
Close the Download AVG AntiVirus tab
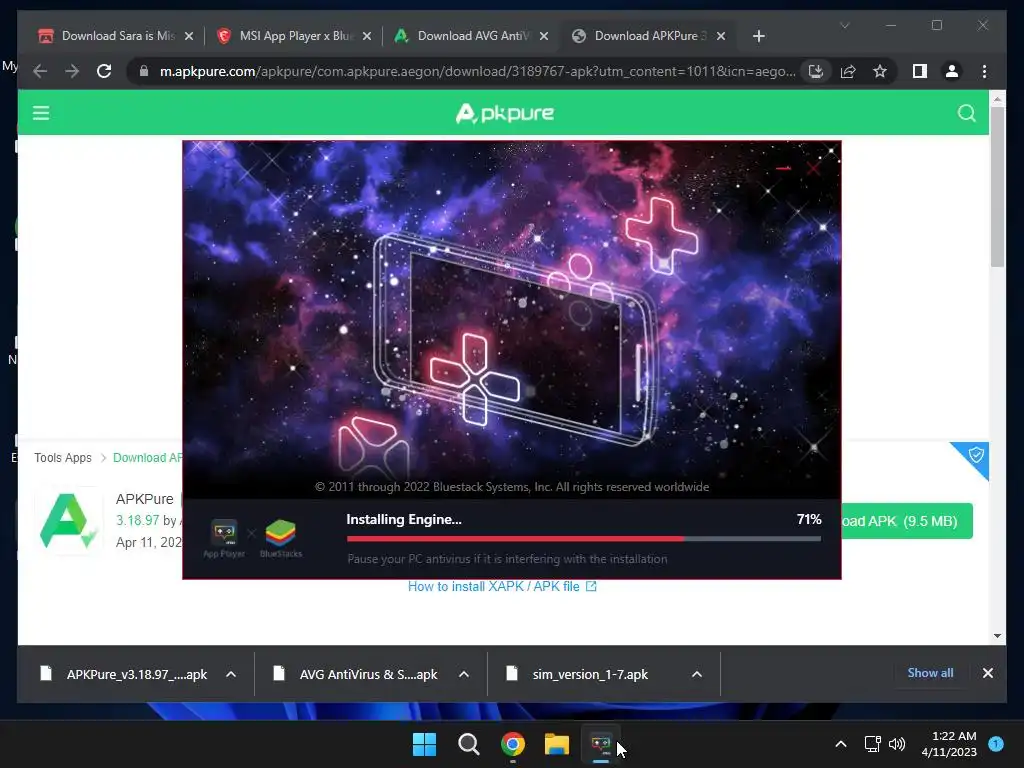(x=544, y=36)
